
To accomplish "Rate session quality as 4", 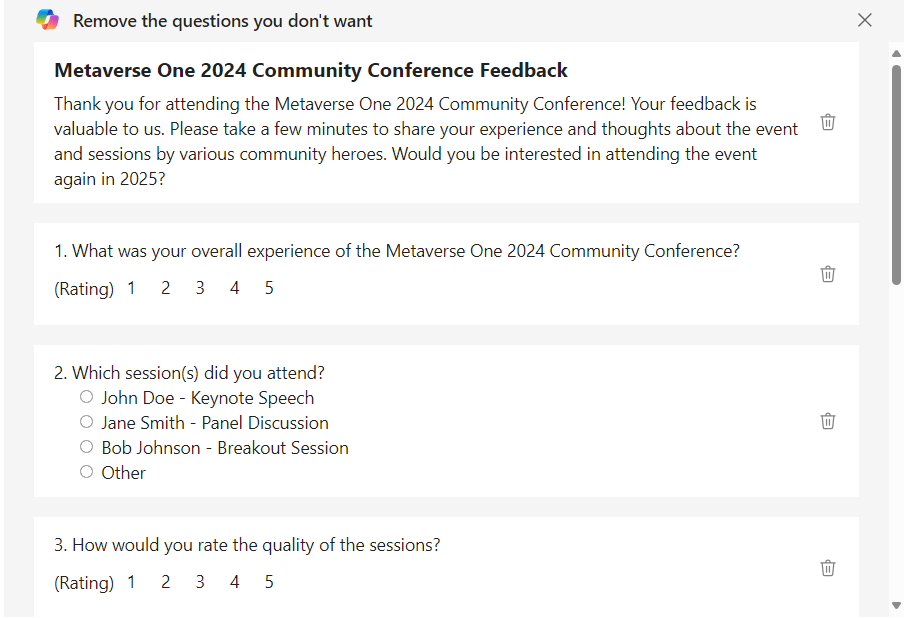I will click(x=234, y=582).
